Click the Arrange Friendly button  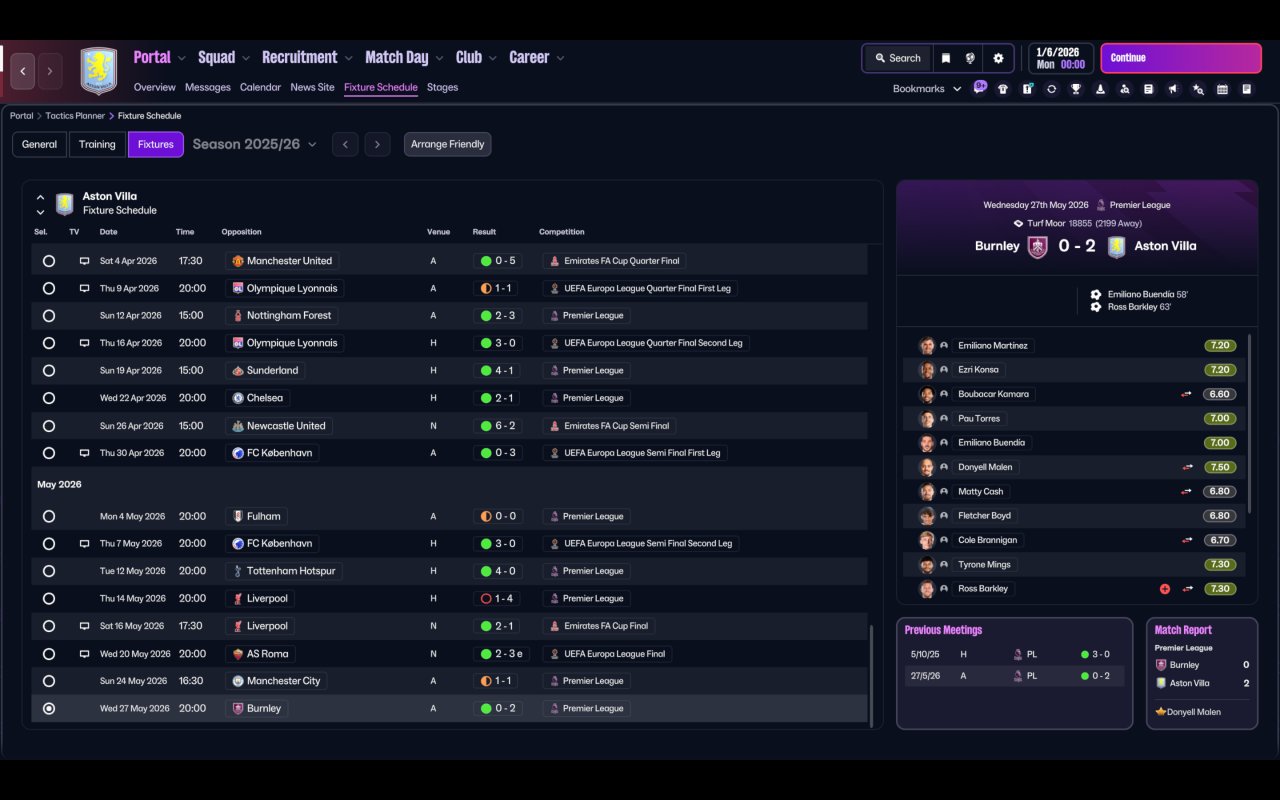tap(447, 145)
